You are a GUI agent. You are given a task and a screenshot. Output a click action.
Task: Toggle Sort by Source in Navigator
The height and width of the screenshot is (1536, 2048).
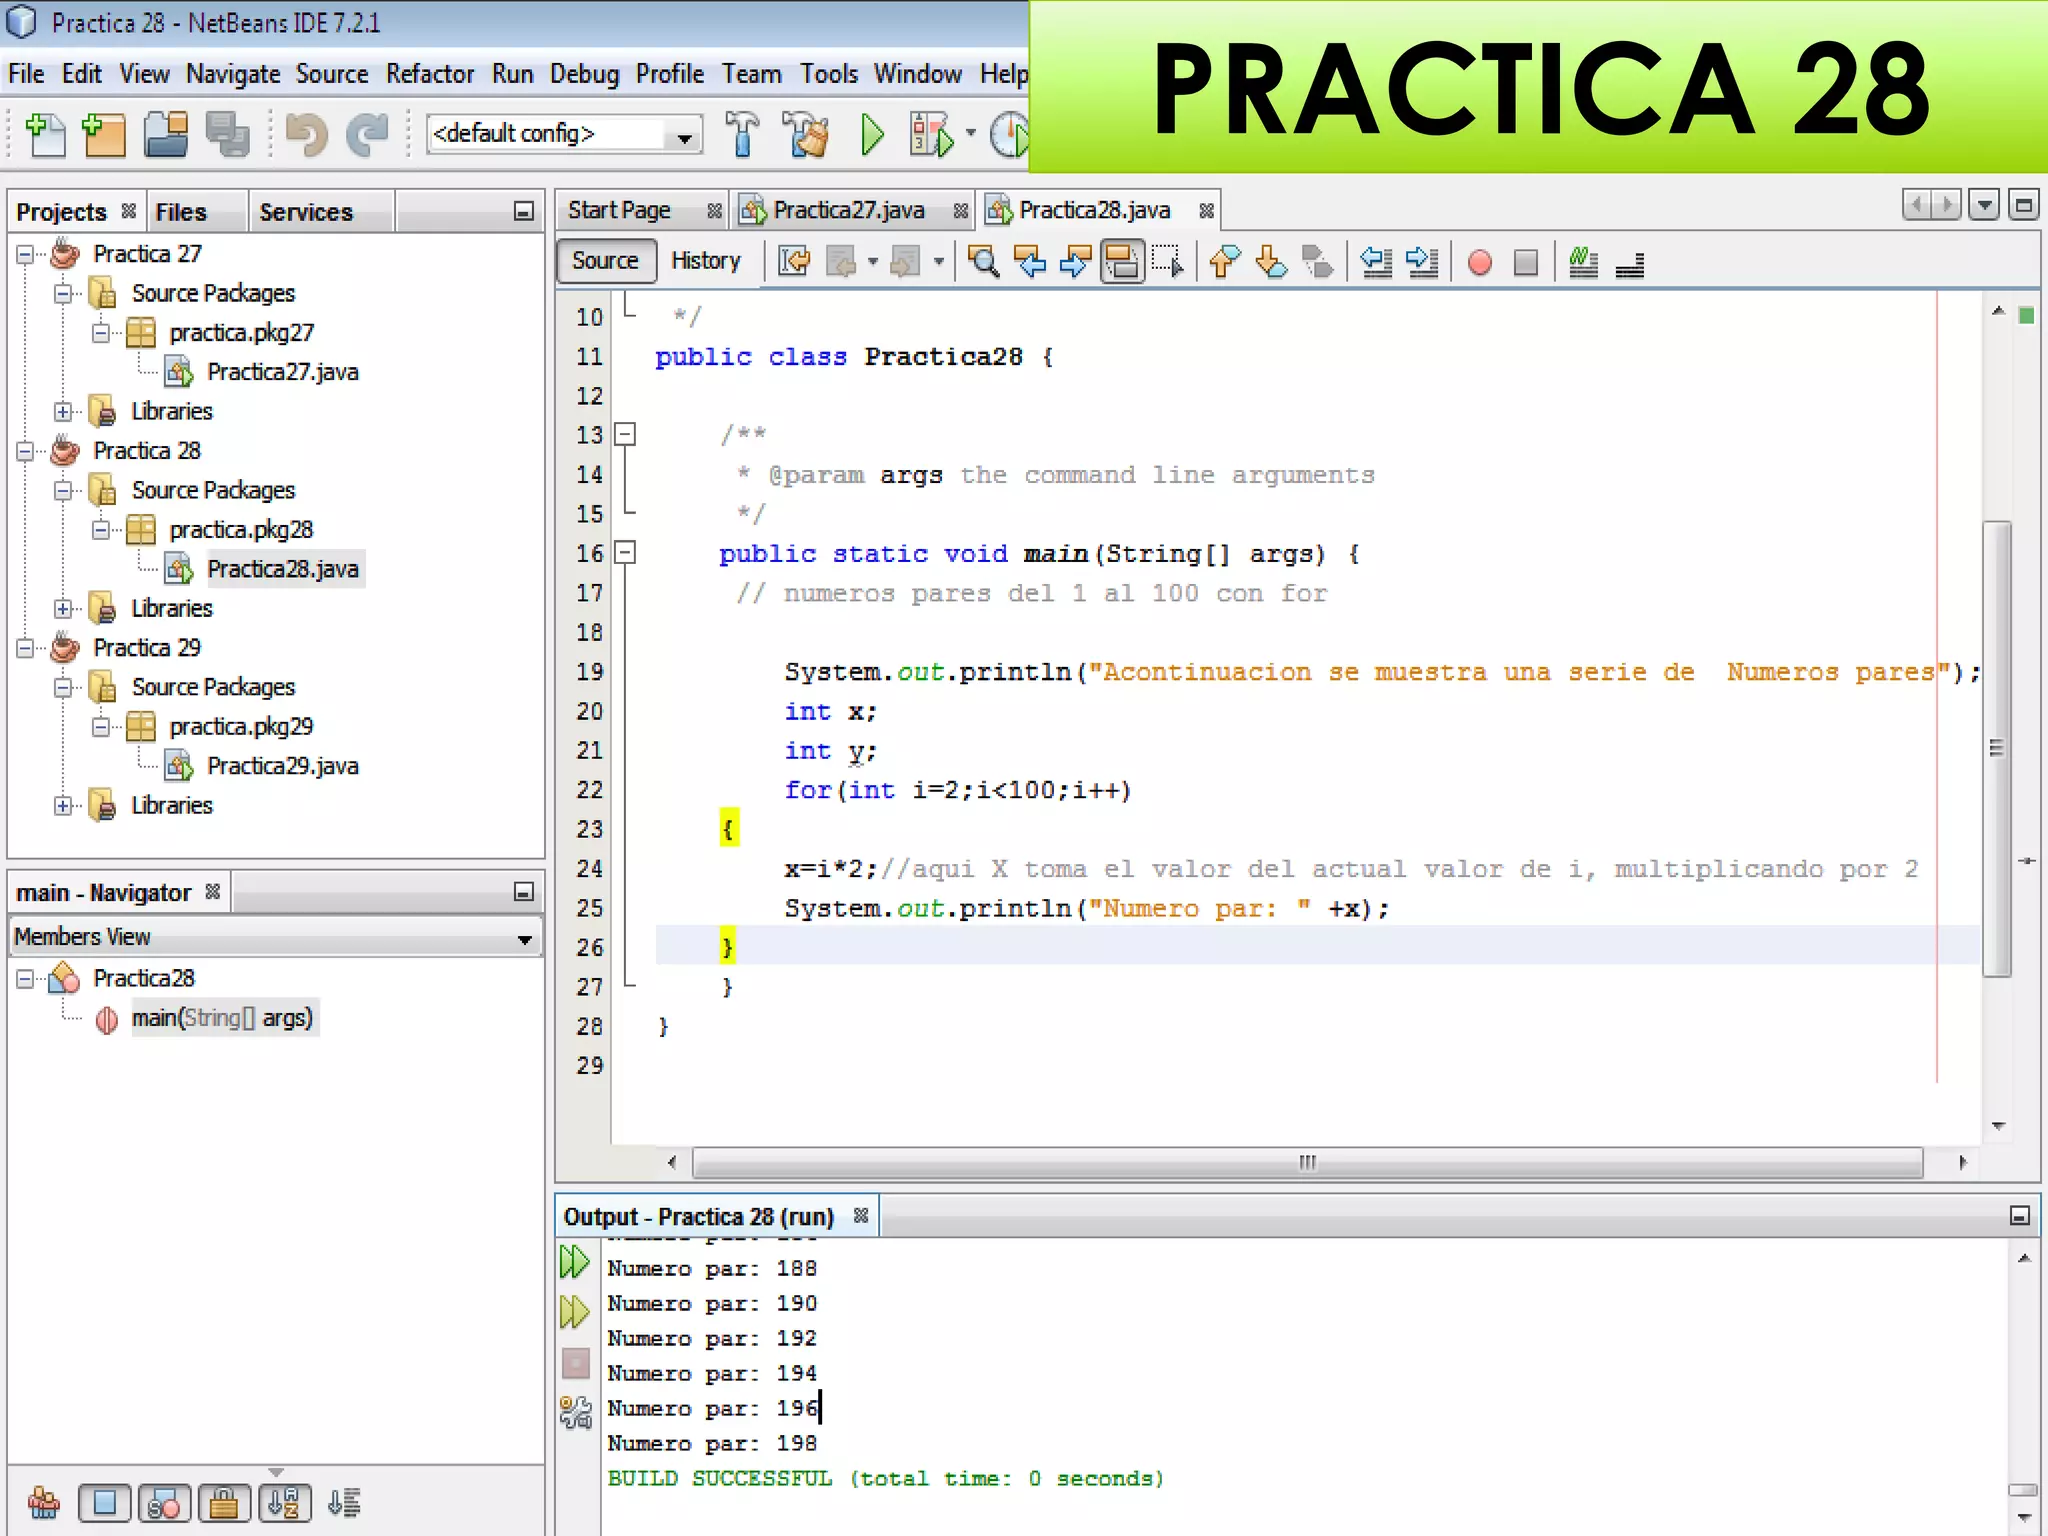[344, 1503]
